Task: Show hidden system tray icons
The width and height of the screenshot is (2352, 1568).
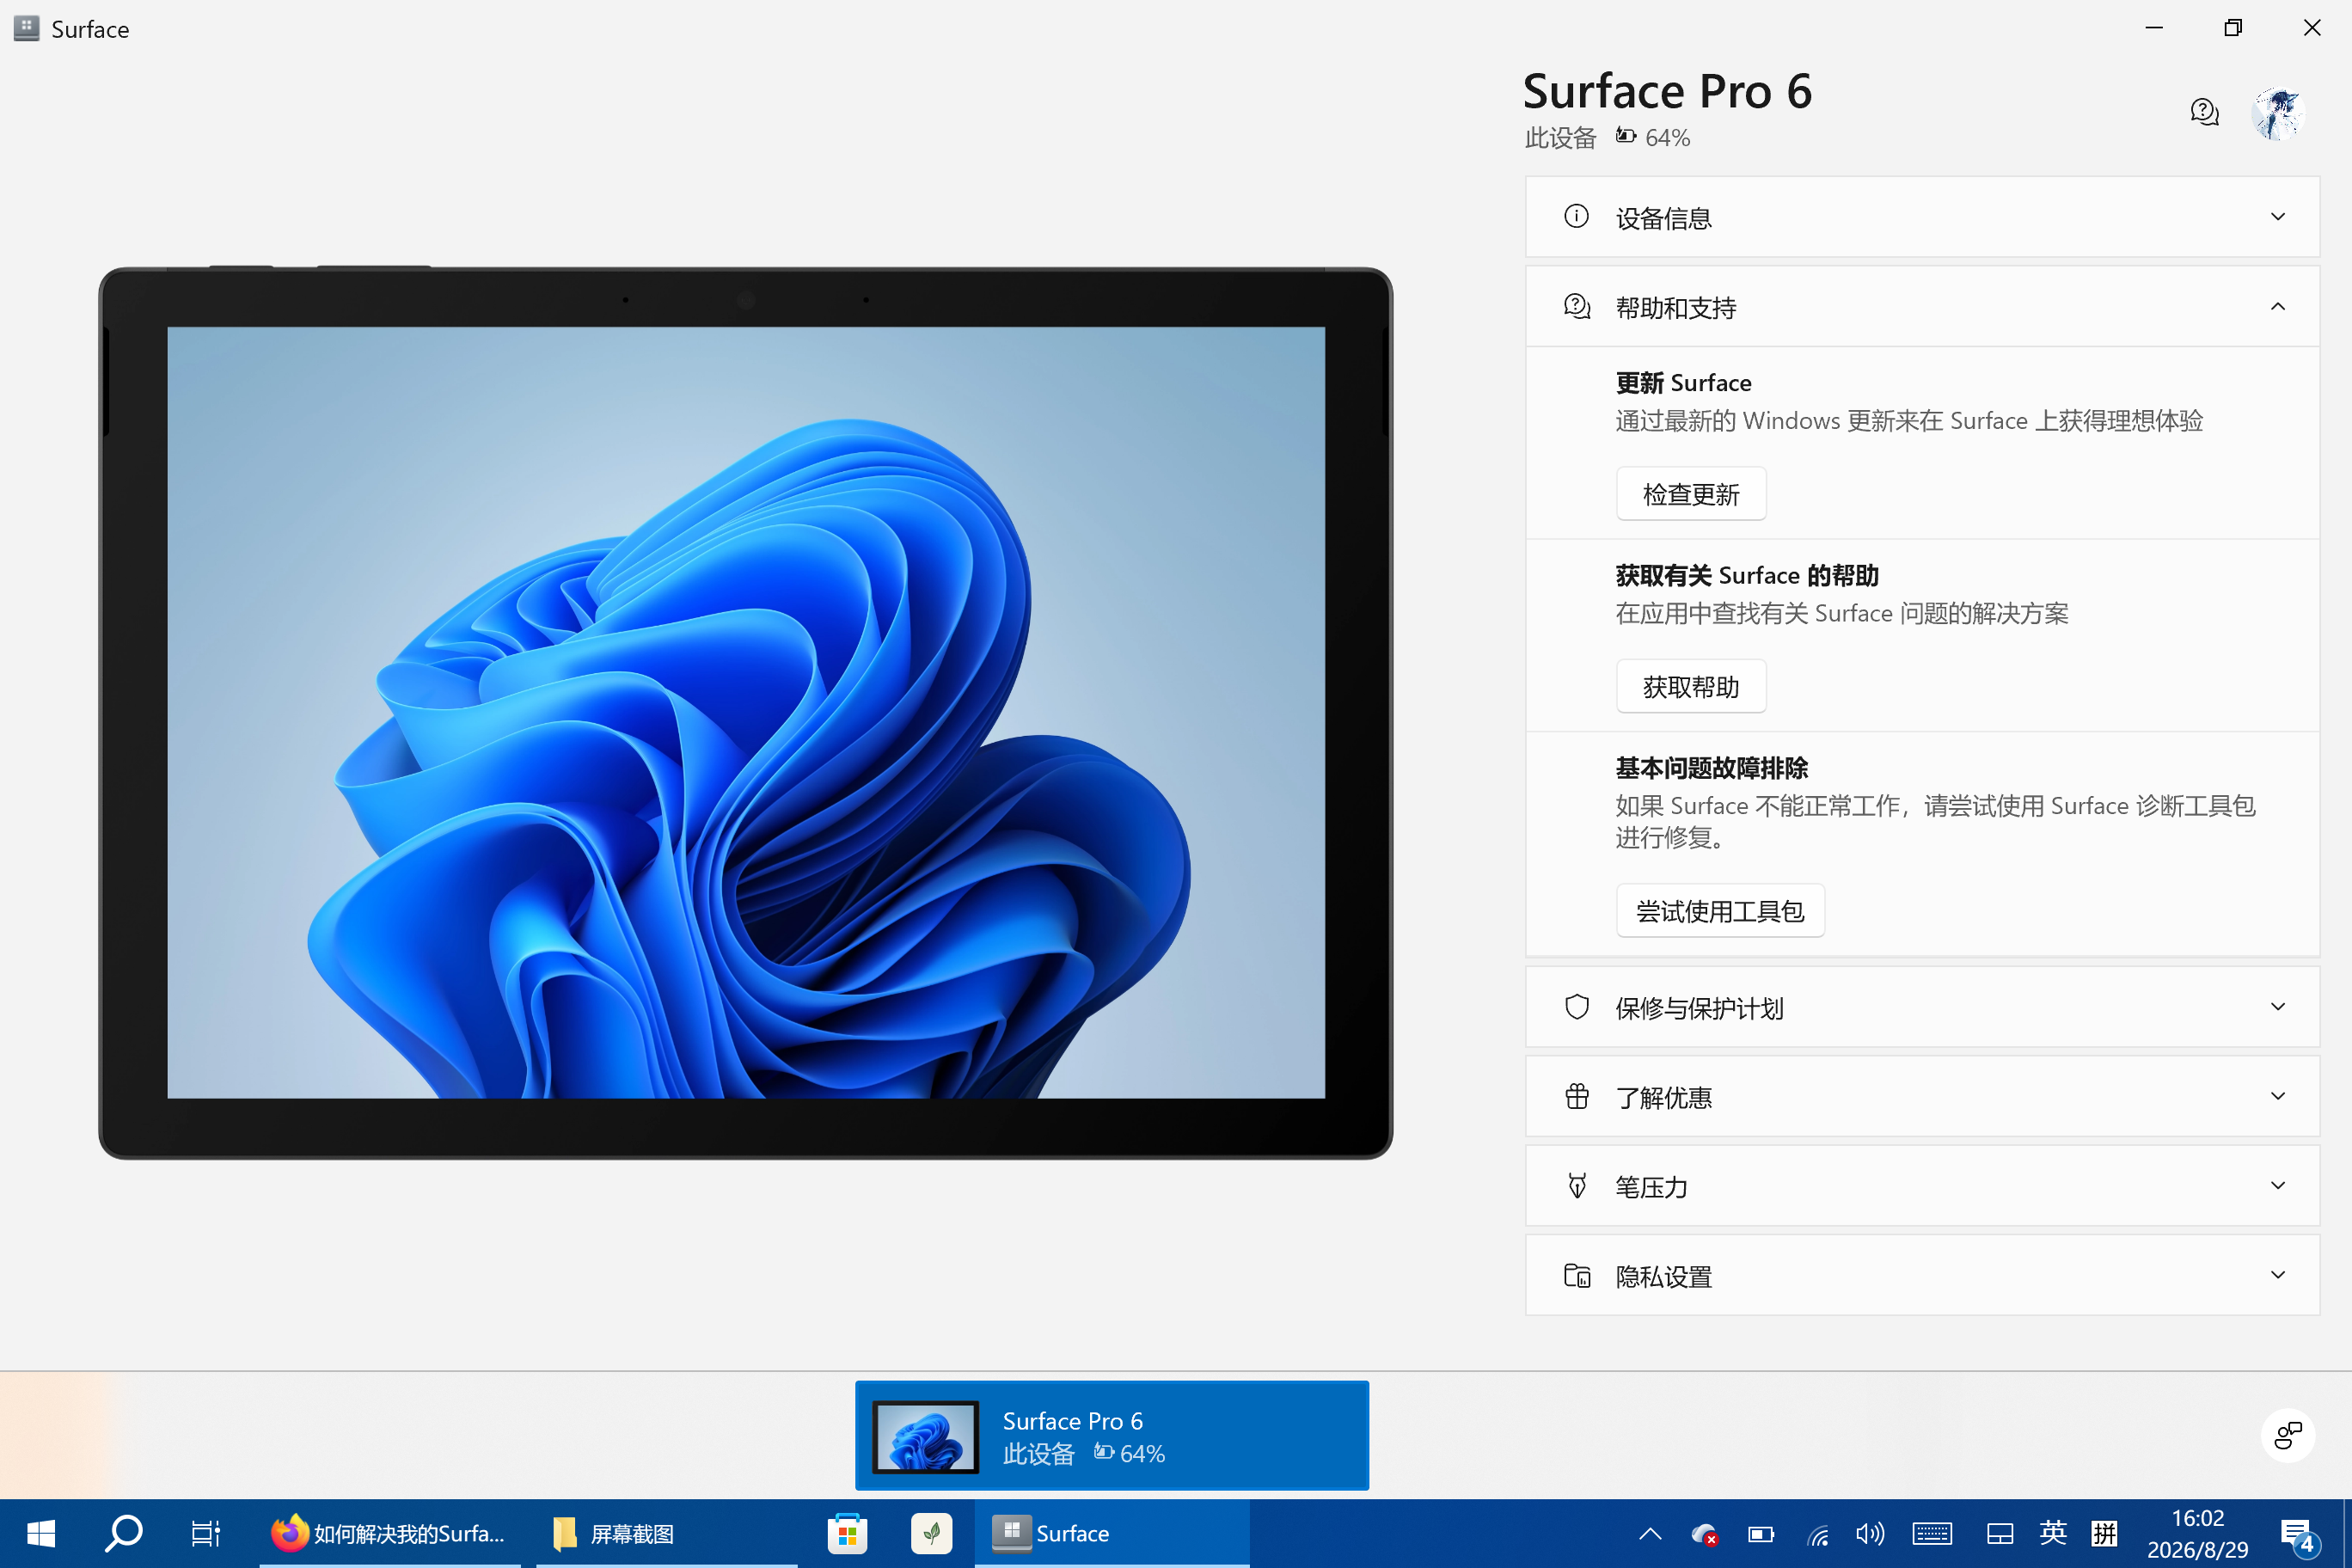Action: tap(1650, 1533)
